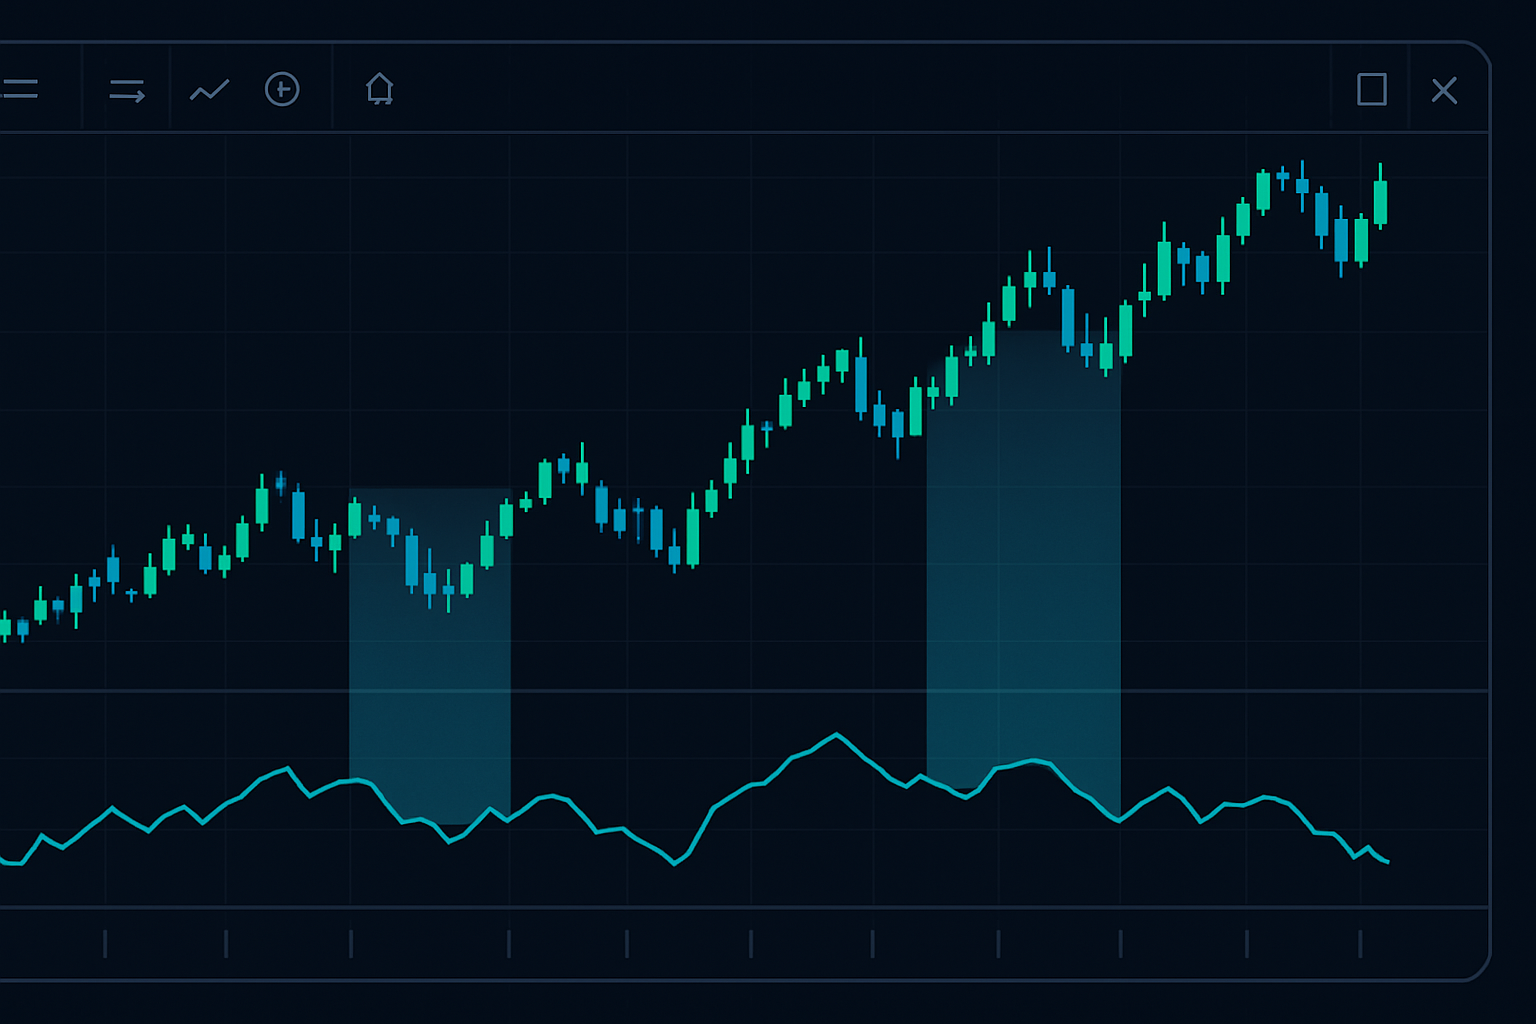The height and width of the screenshot is (1024, 1536).
Task: Open the circle-plus add indicator tool
Action: 283,90
